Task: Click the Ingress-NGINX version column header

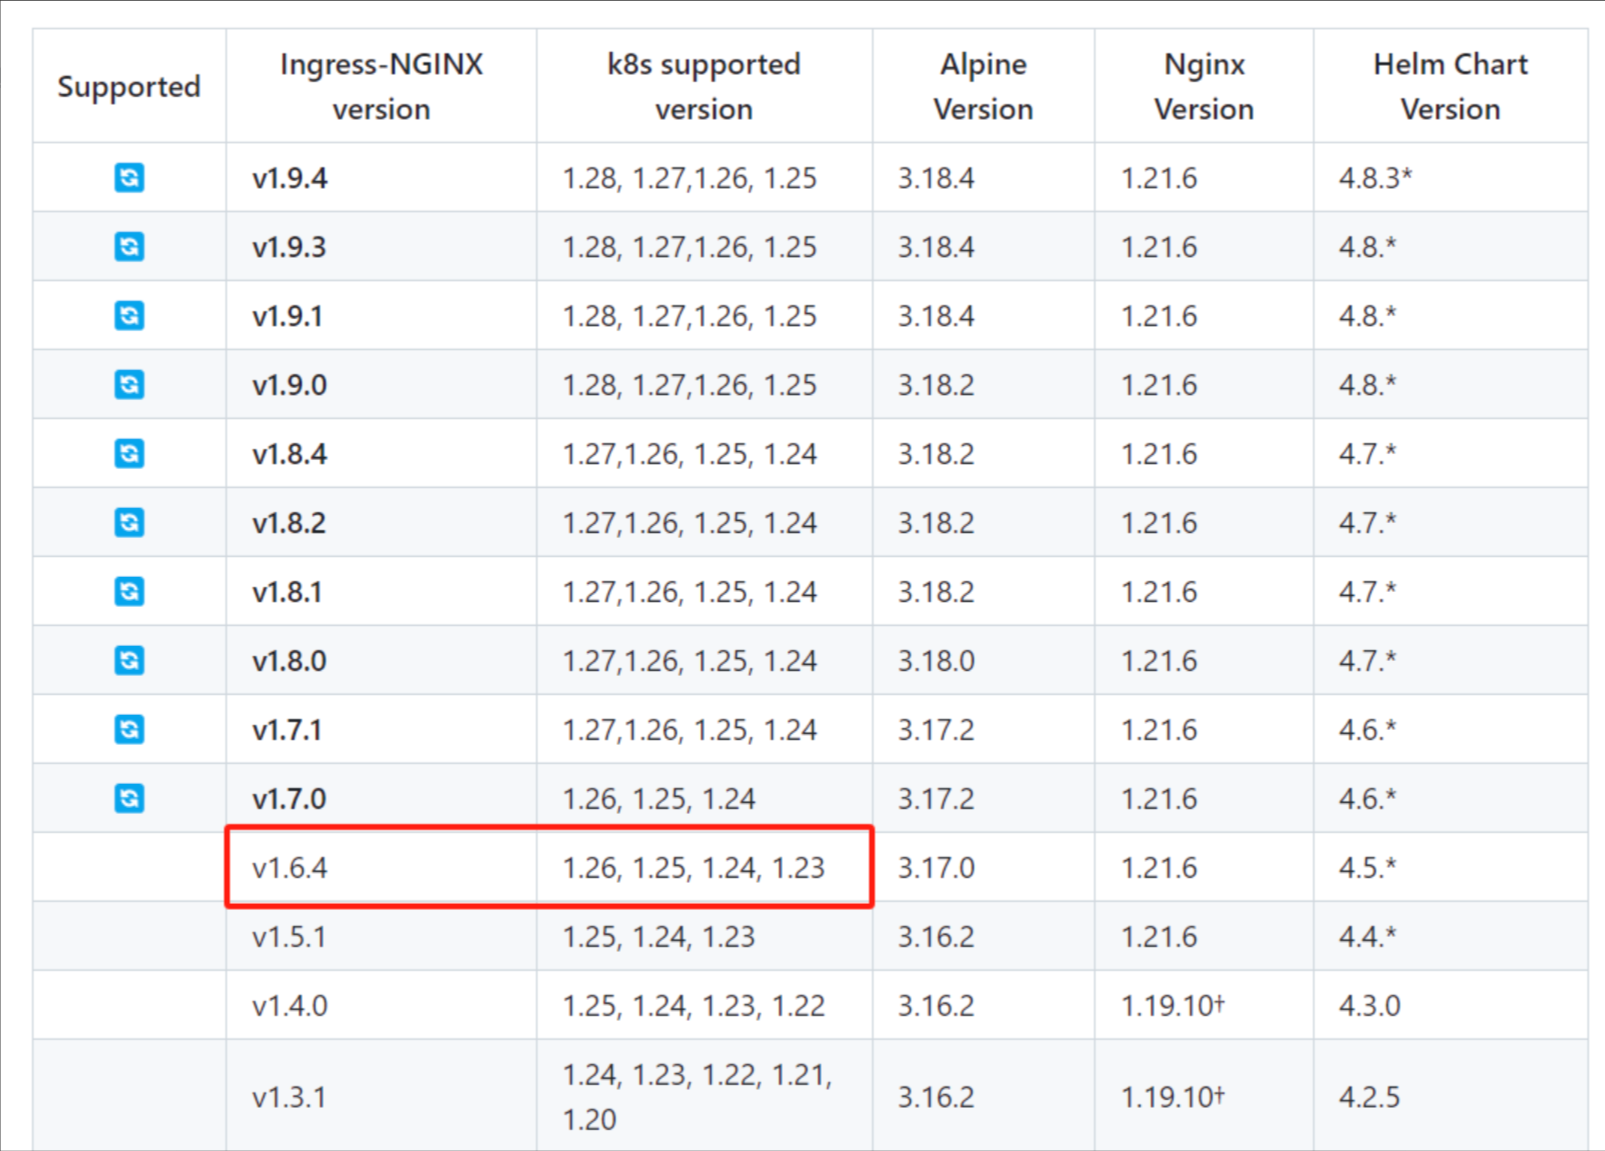Action: tap(381, 87)
